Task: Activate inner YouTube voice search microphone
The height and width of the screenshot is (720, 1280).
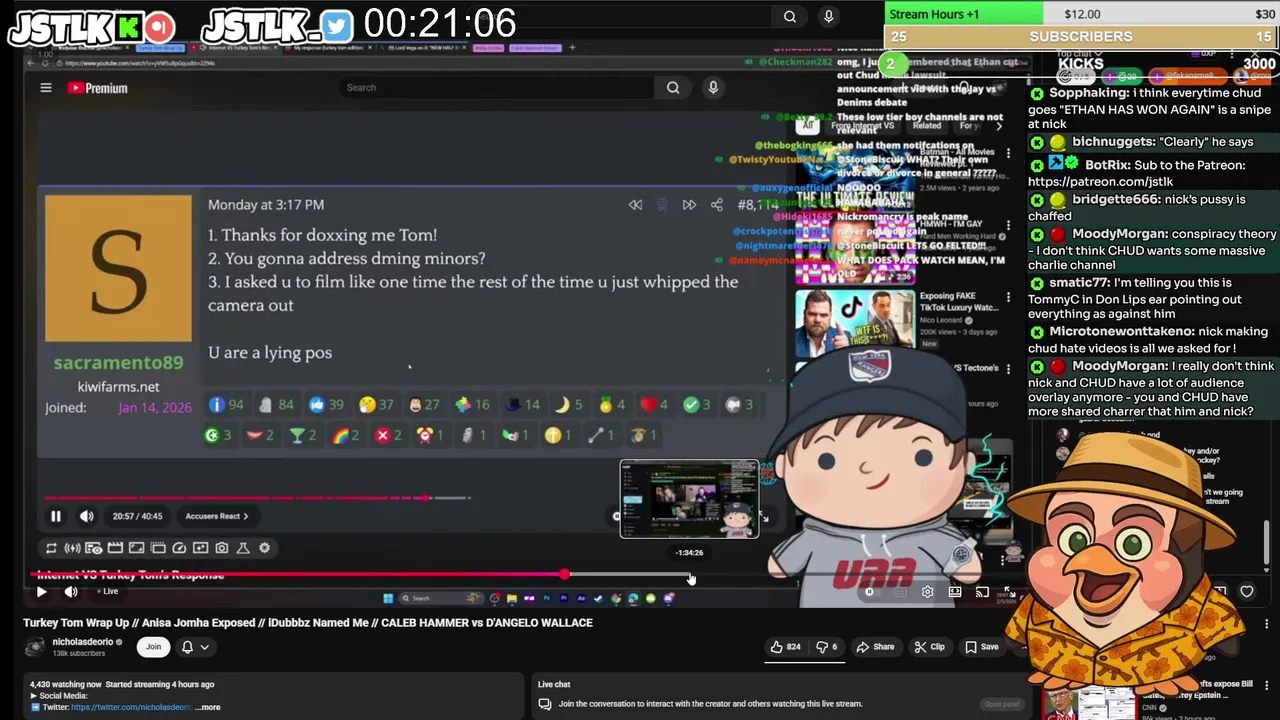Action: [713, 87]
